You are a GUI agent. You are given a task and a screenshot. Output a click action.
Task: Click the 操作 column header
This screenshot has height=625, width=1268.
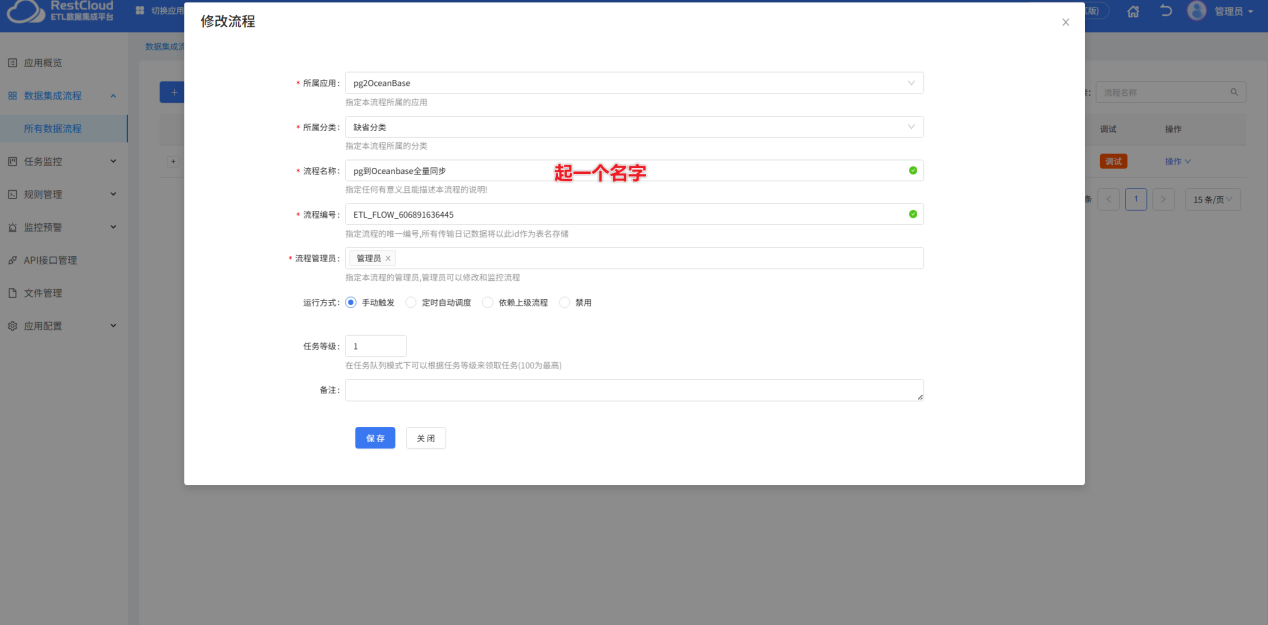pos(1173,129)
